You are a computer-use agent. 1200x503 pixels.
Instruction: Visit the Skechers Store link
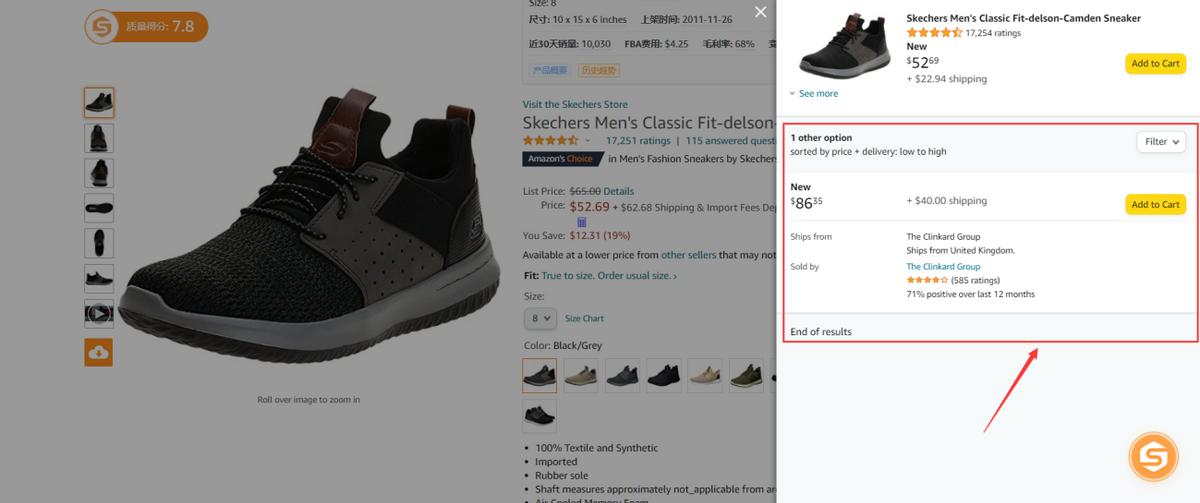click(x=575, y=104)
